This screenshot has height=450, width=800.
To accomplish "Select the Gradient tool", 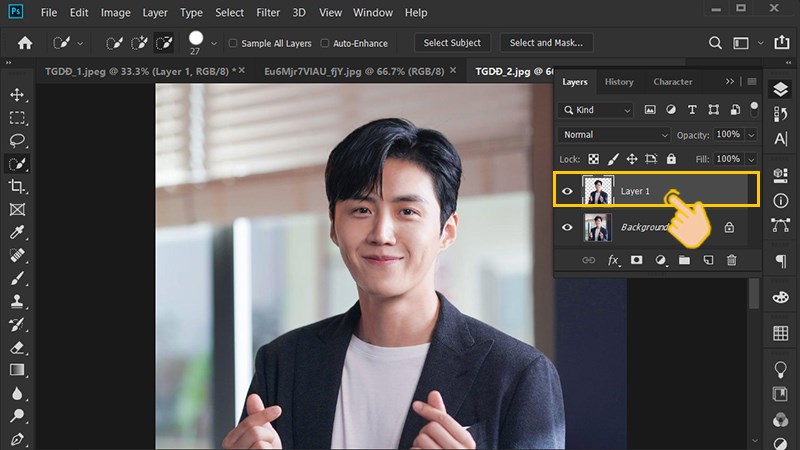I will (x=17, y=370).
